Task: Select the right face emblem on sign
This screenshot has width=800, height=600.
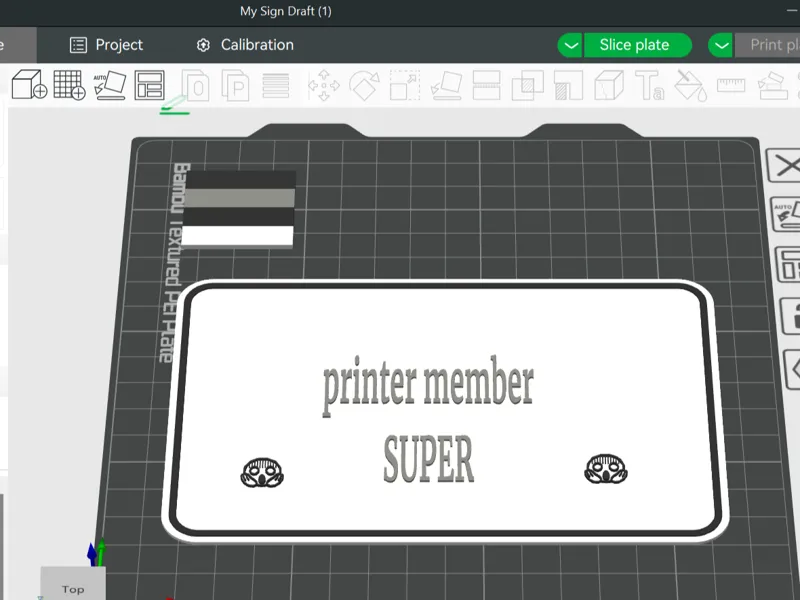Action: tap(606, 468)
